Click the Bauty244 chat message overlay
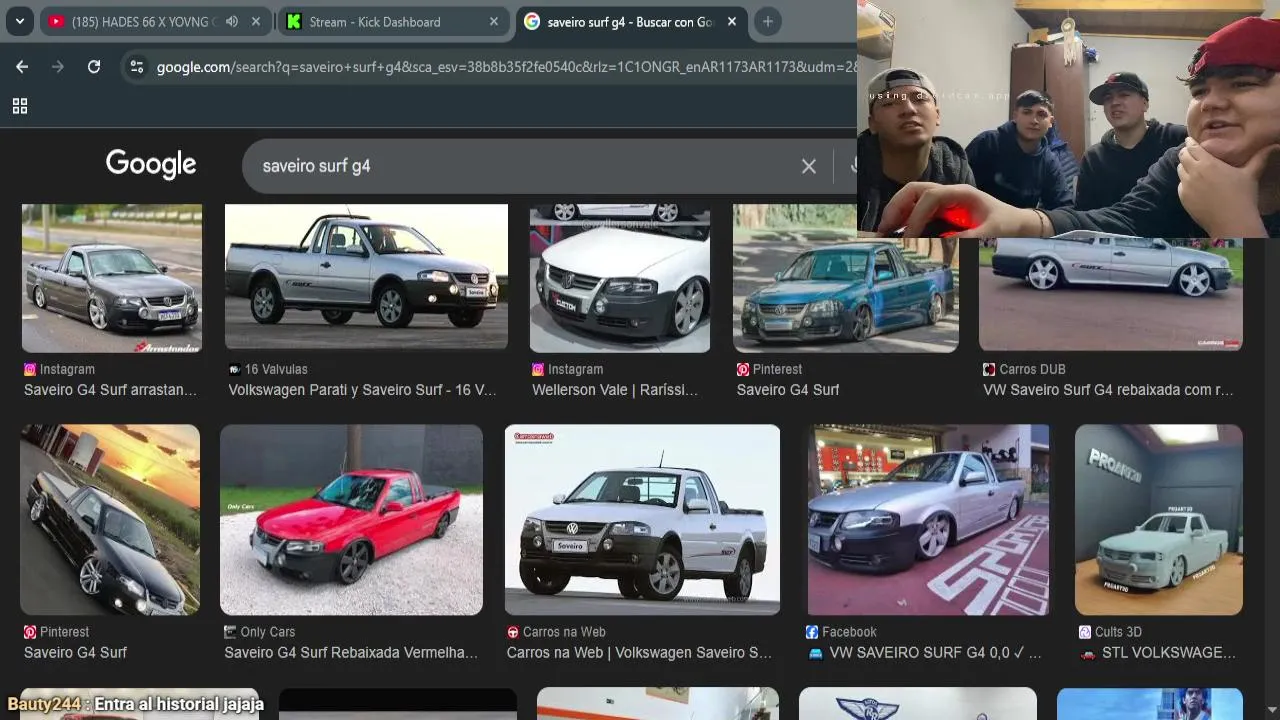Image resolution: width=1280 pixels, height=720 pixels. point(135,704)
